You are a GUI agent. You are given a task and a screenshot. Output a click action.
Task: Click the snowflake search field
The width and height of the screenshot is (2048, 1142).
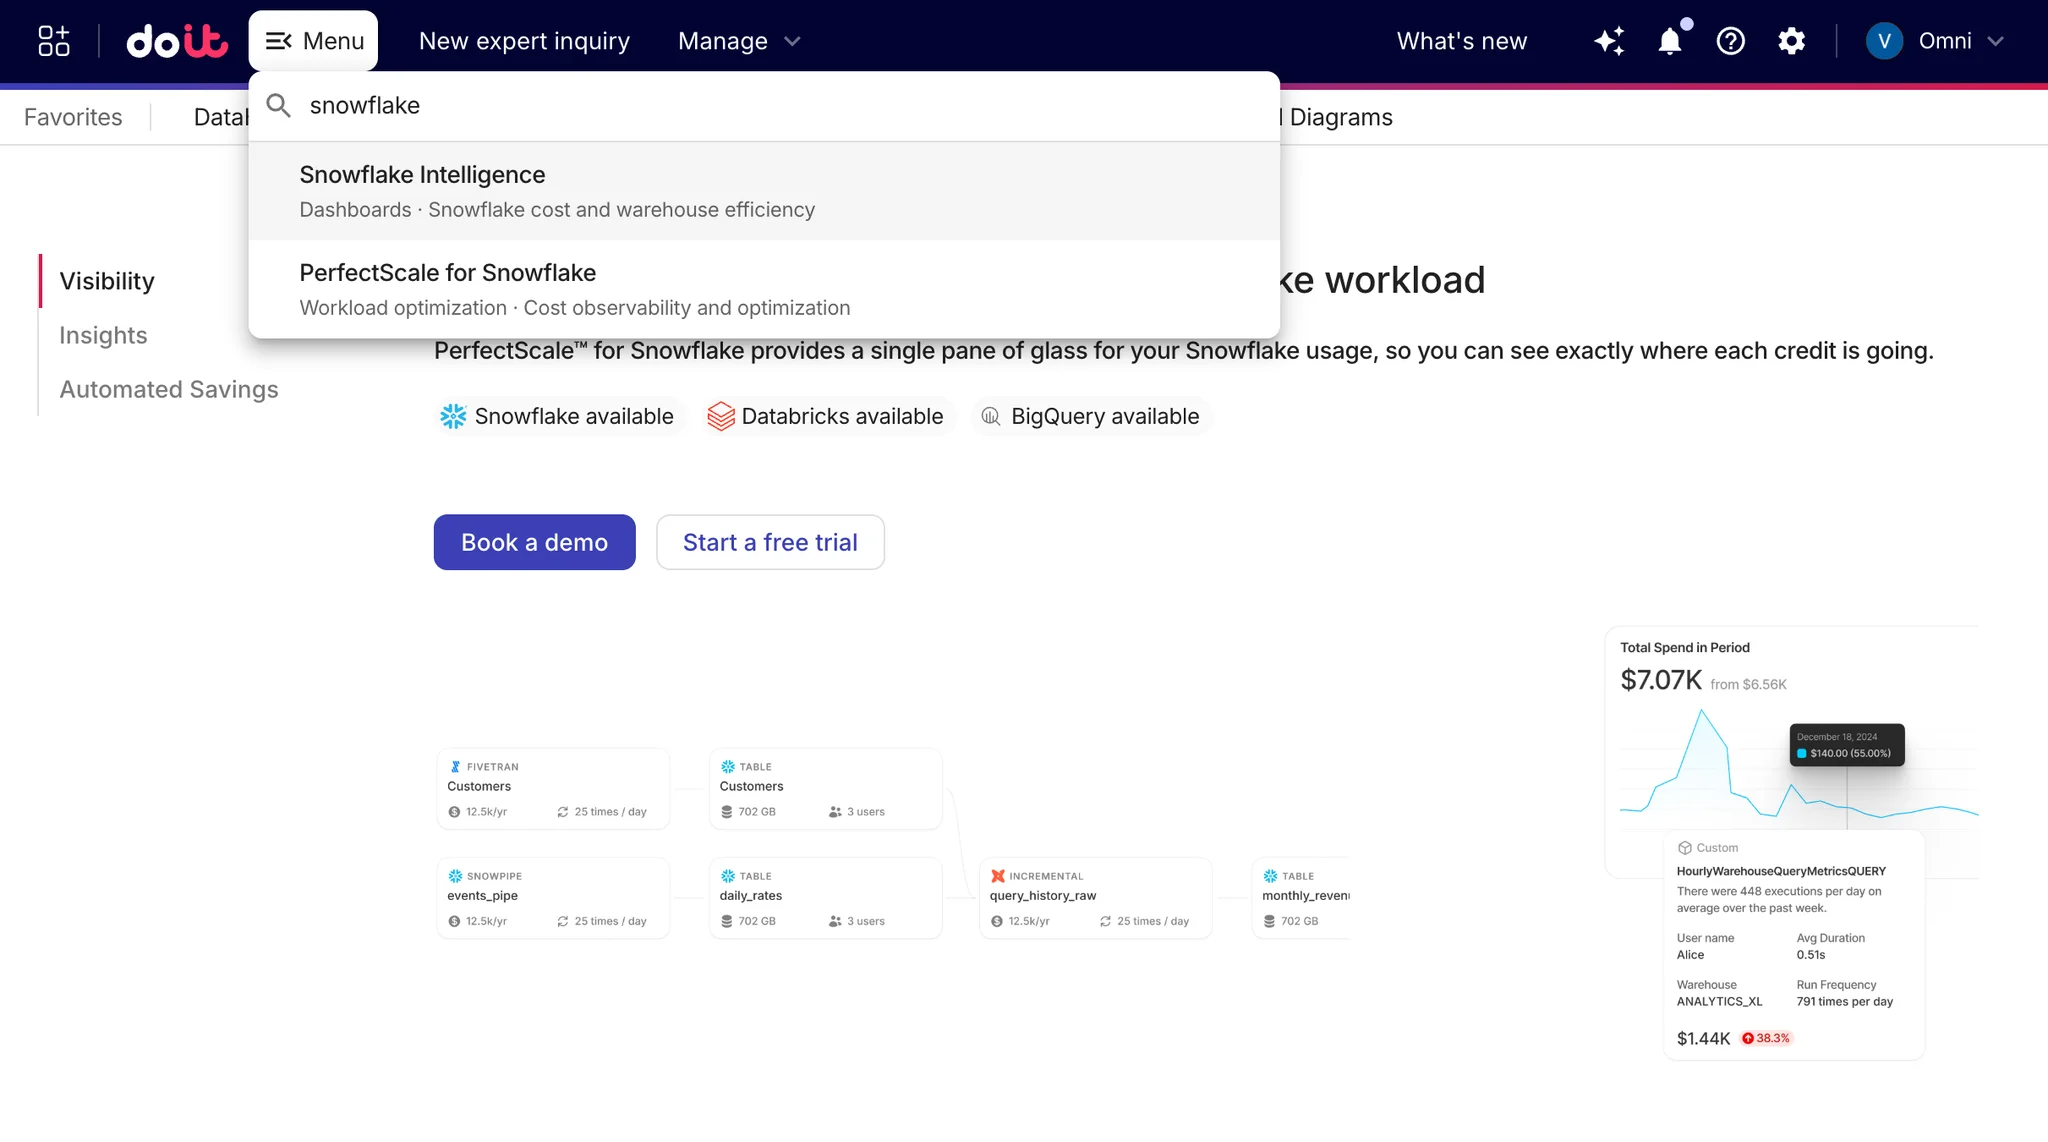click(x=764, y=106)
